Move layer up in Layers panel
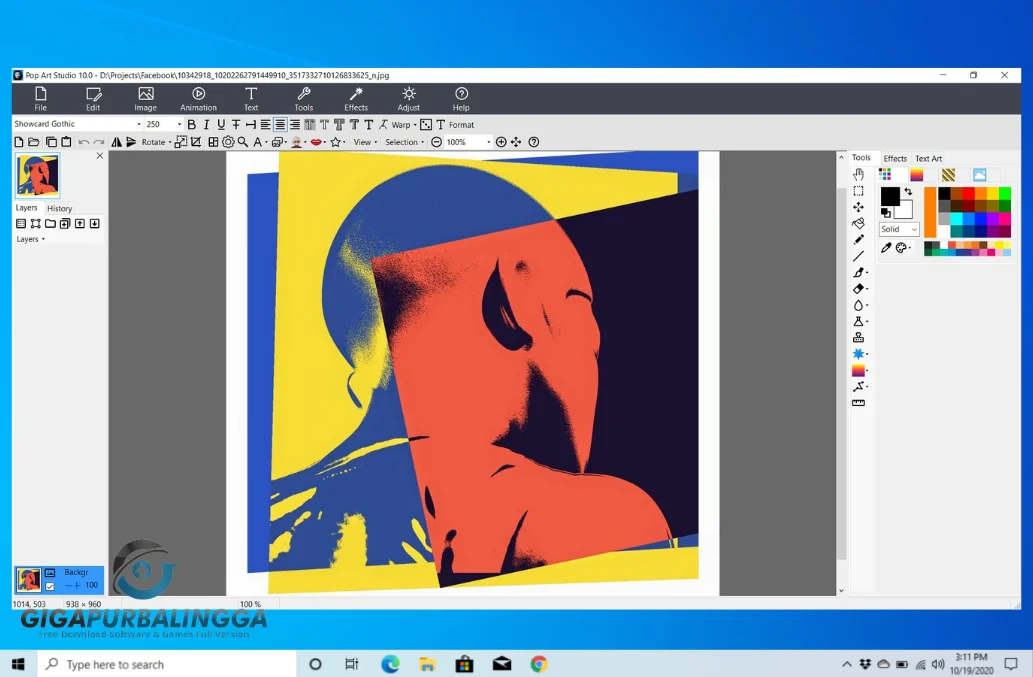Screen dimensions: 1033x677 (80, 224)
